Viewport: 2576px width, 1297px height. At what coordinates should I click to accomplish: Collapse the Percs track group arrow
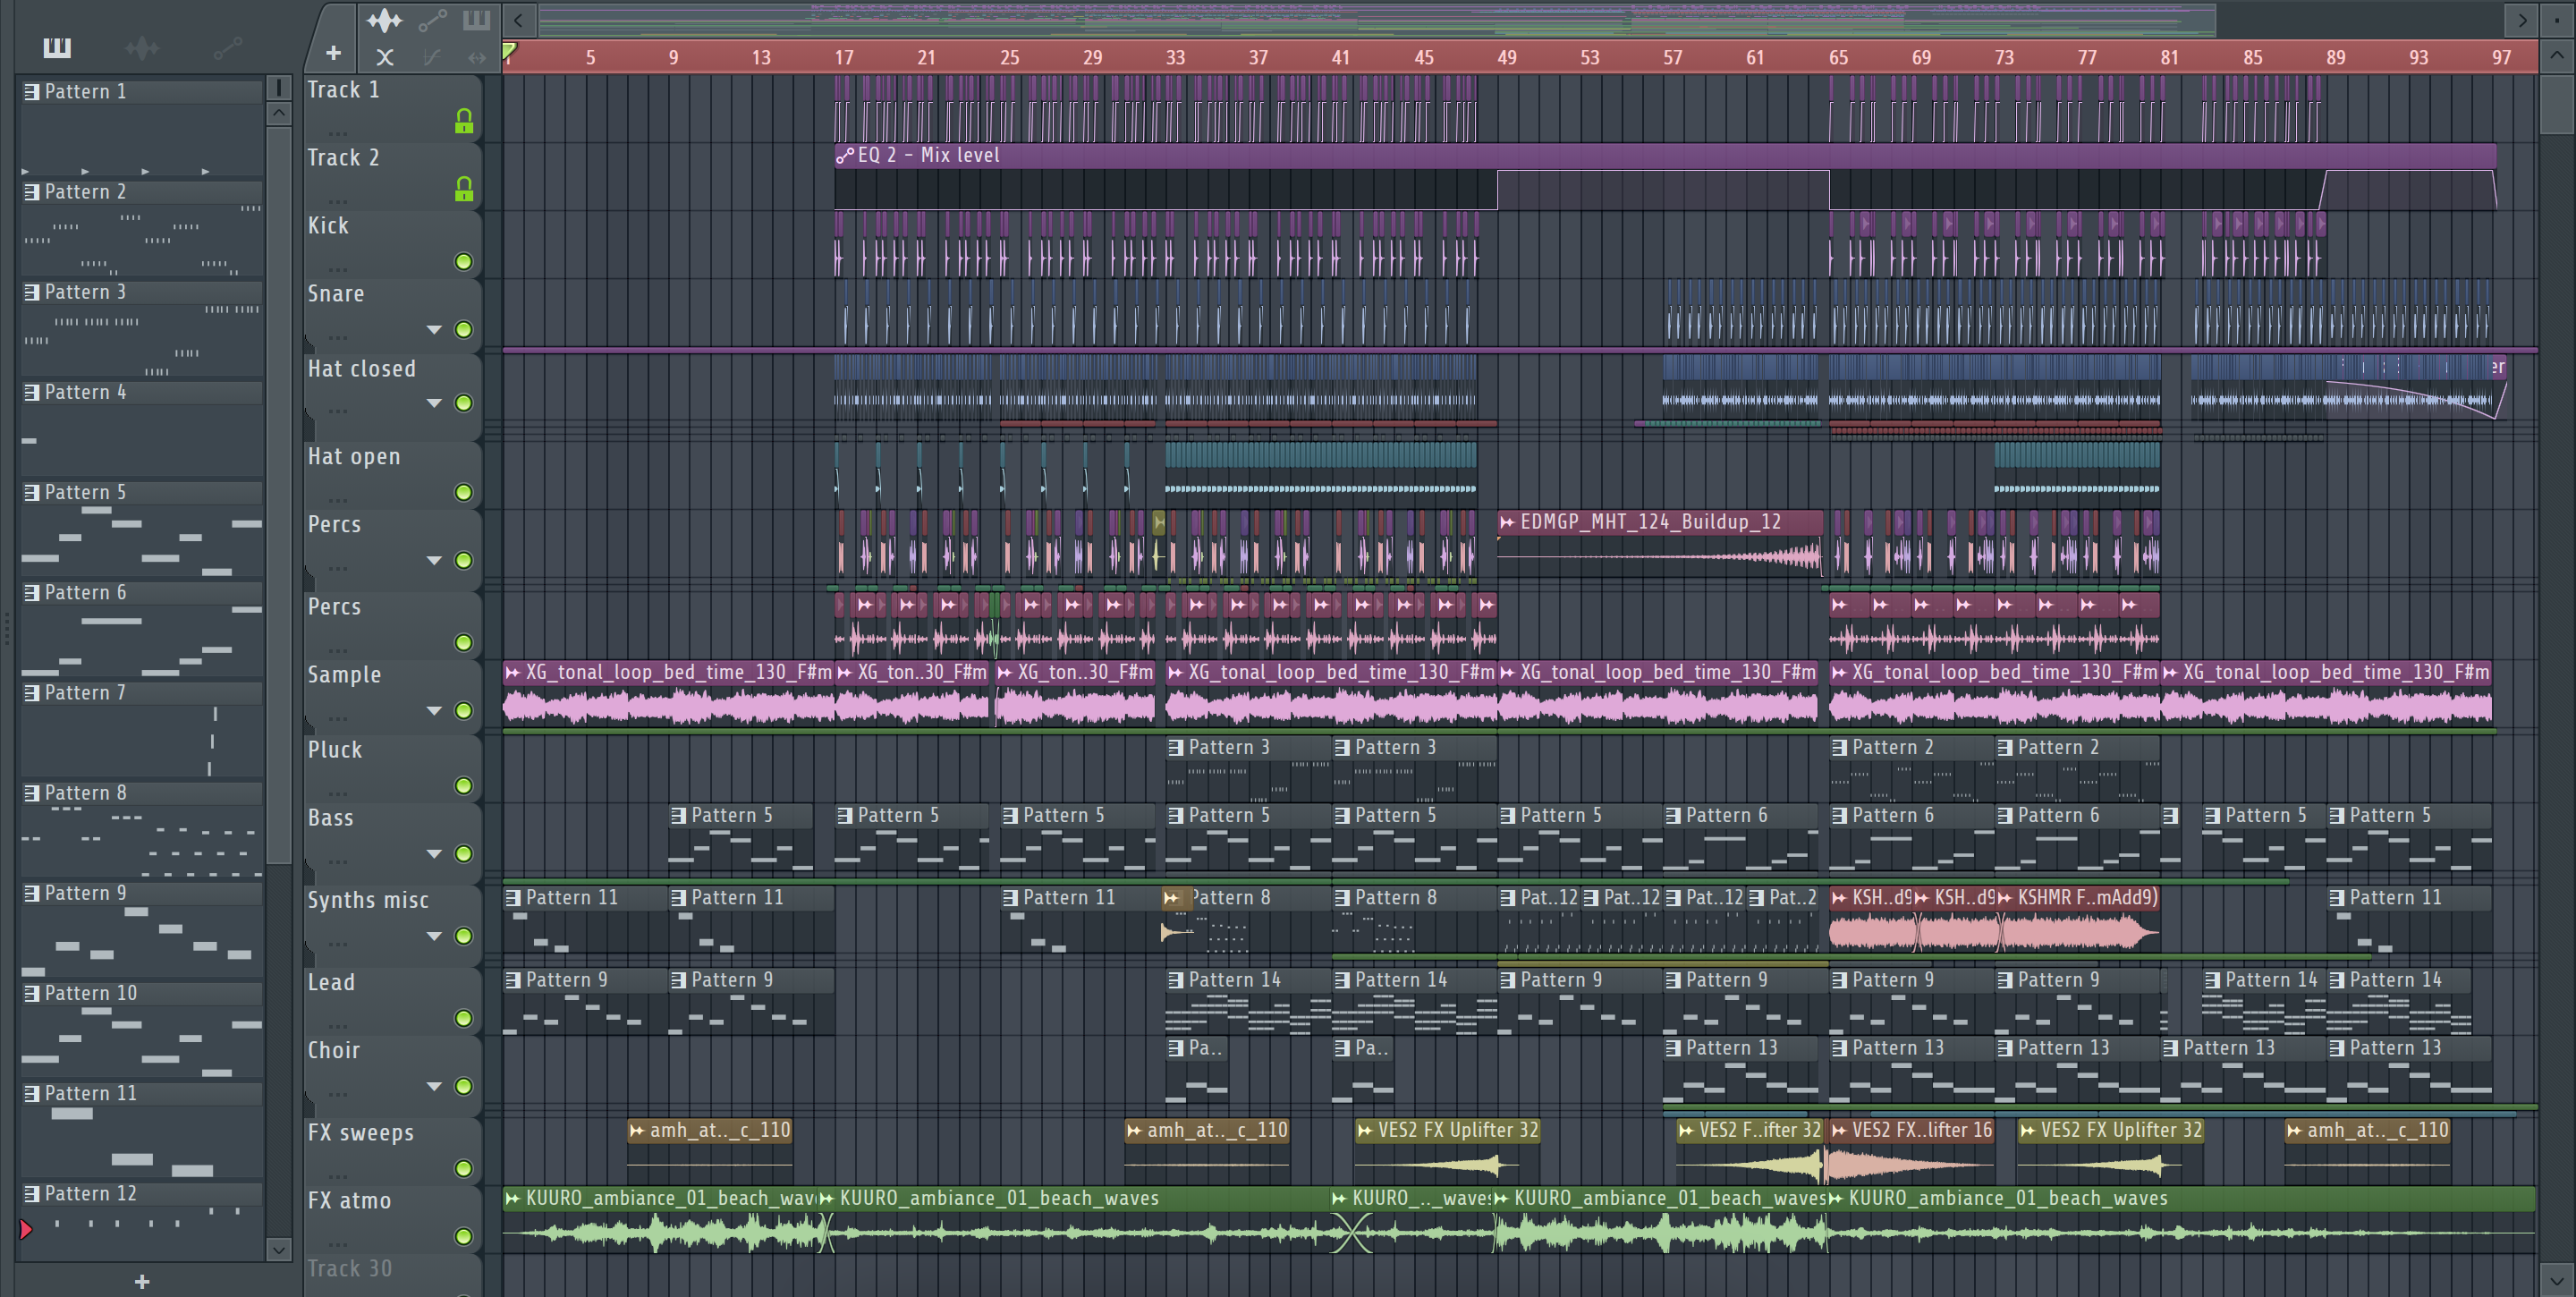coord(434,560)
